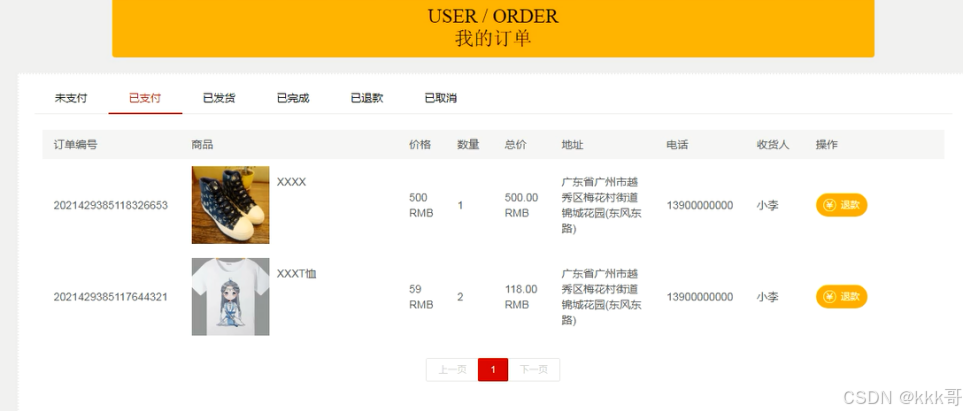Open the 未支付 orders tab
Screen dimensions: 966x415
point(71,98)
